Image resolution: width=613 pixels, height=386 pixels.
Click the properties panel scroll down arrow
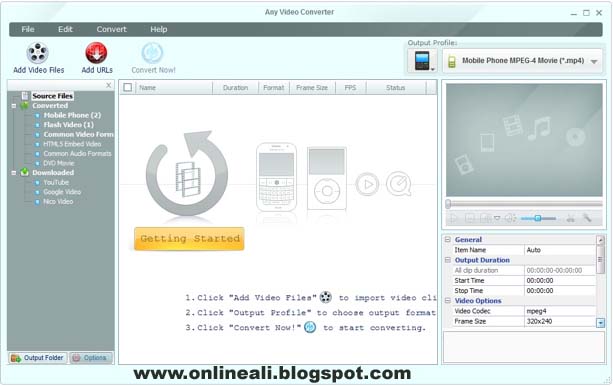pos(600,323)
